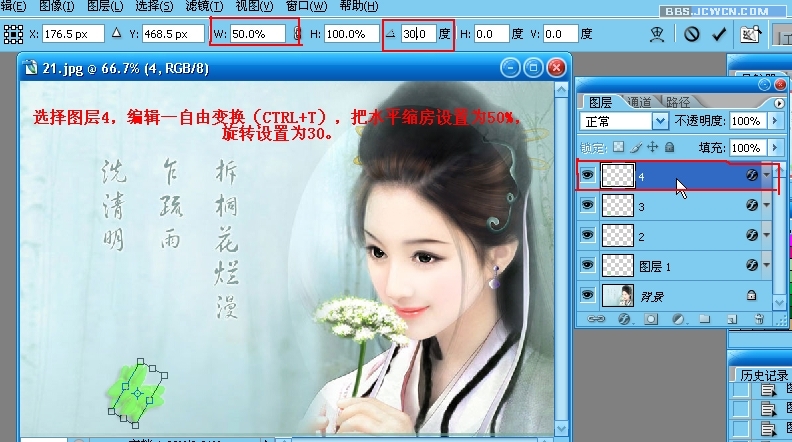The width and height of the screenshot is (792, 442).
Task: Click layer 3 style effects icon
Action: (x=752, y=205)
